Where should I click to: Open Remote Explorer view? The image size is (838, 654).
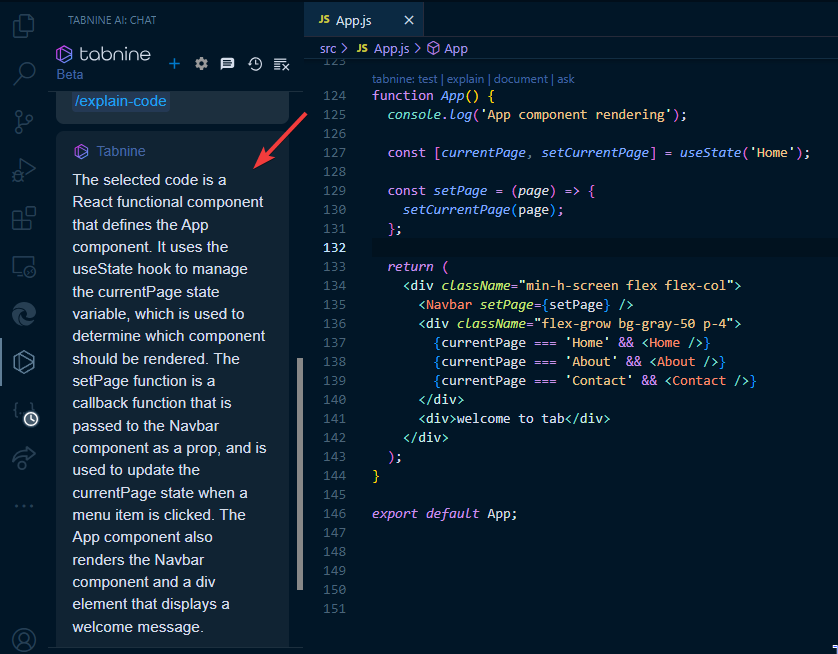click(x=24, y=266)
